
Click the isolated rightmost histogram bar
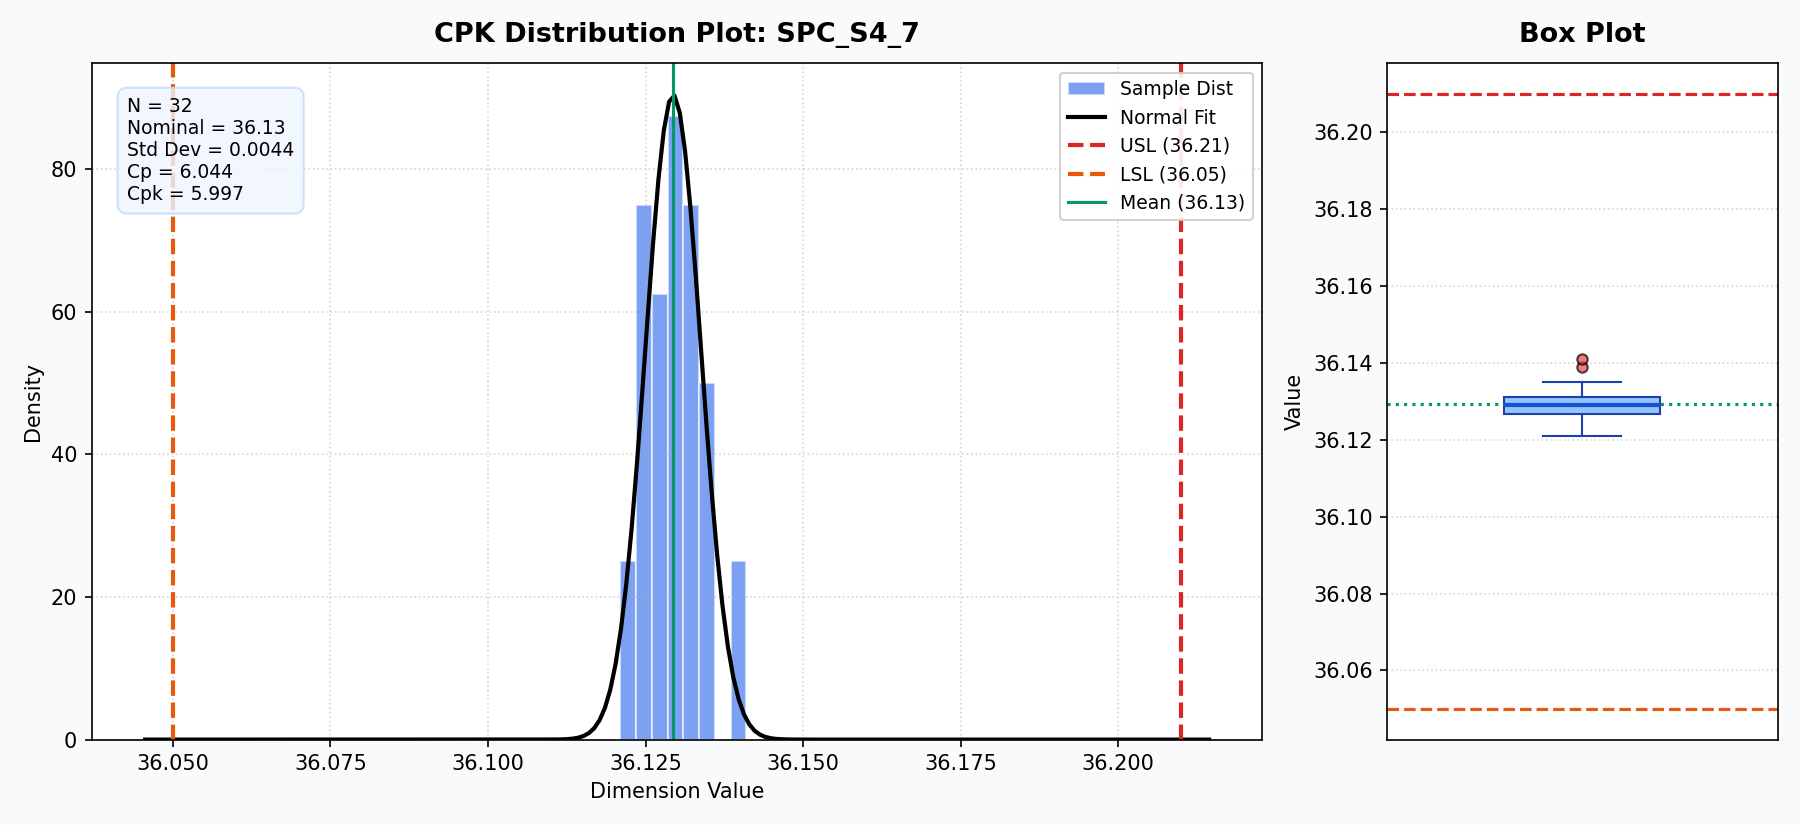point(738,651)
